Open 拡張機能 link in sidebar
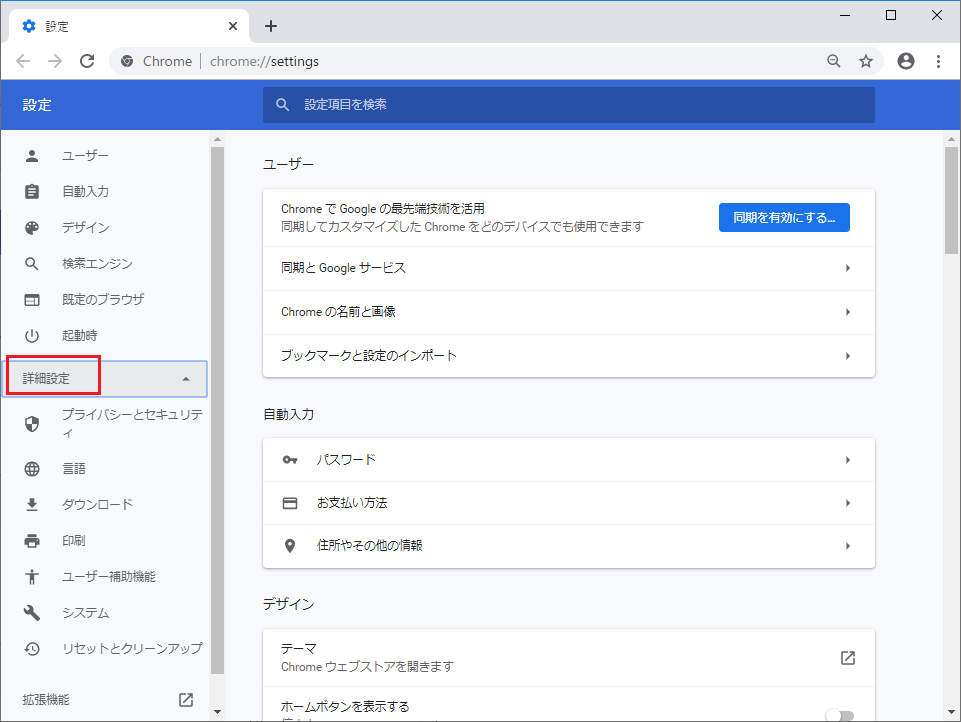This screenshot has height=722, width=961. click(46, 699)
